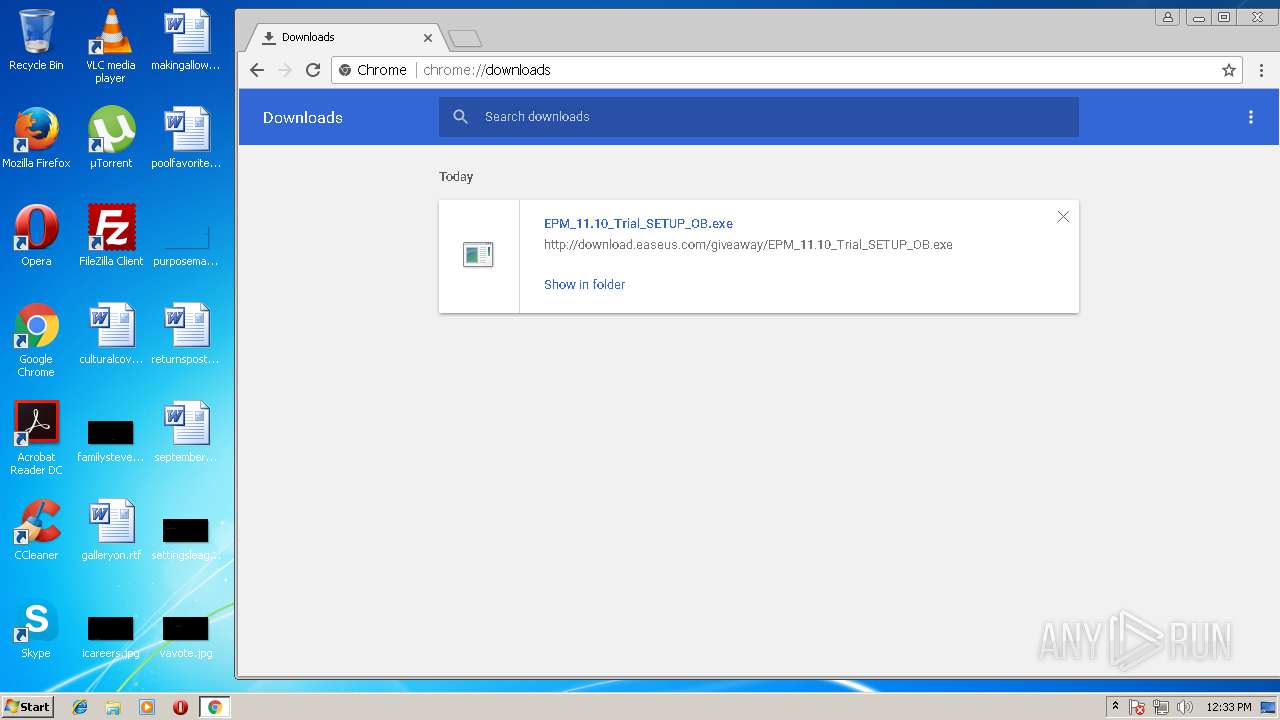Click the downloaded exe file icon
Screen dimensions: 1280x720
click(478, 255)
